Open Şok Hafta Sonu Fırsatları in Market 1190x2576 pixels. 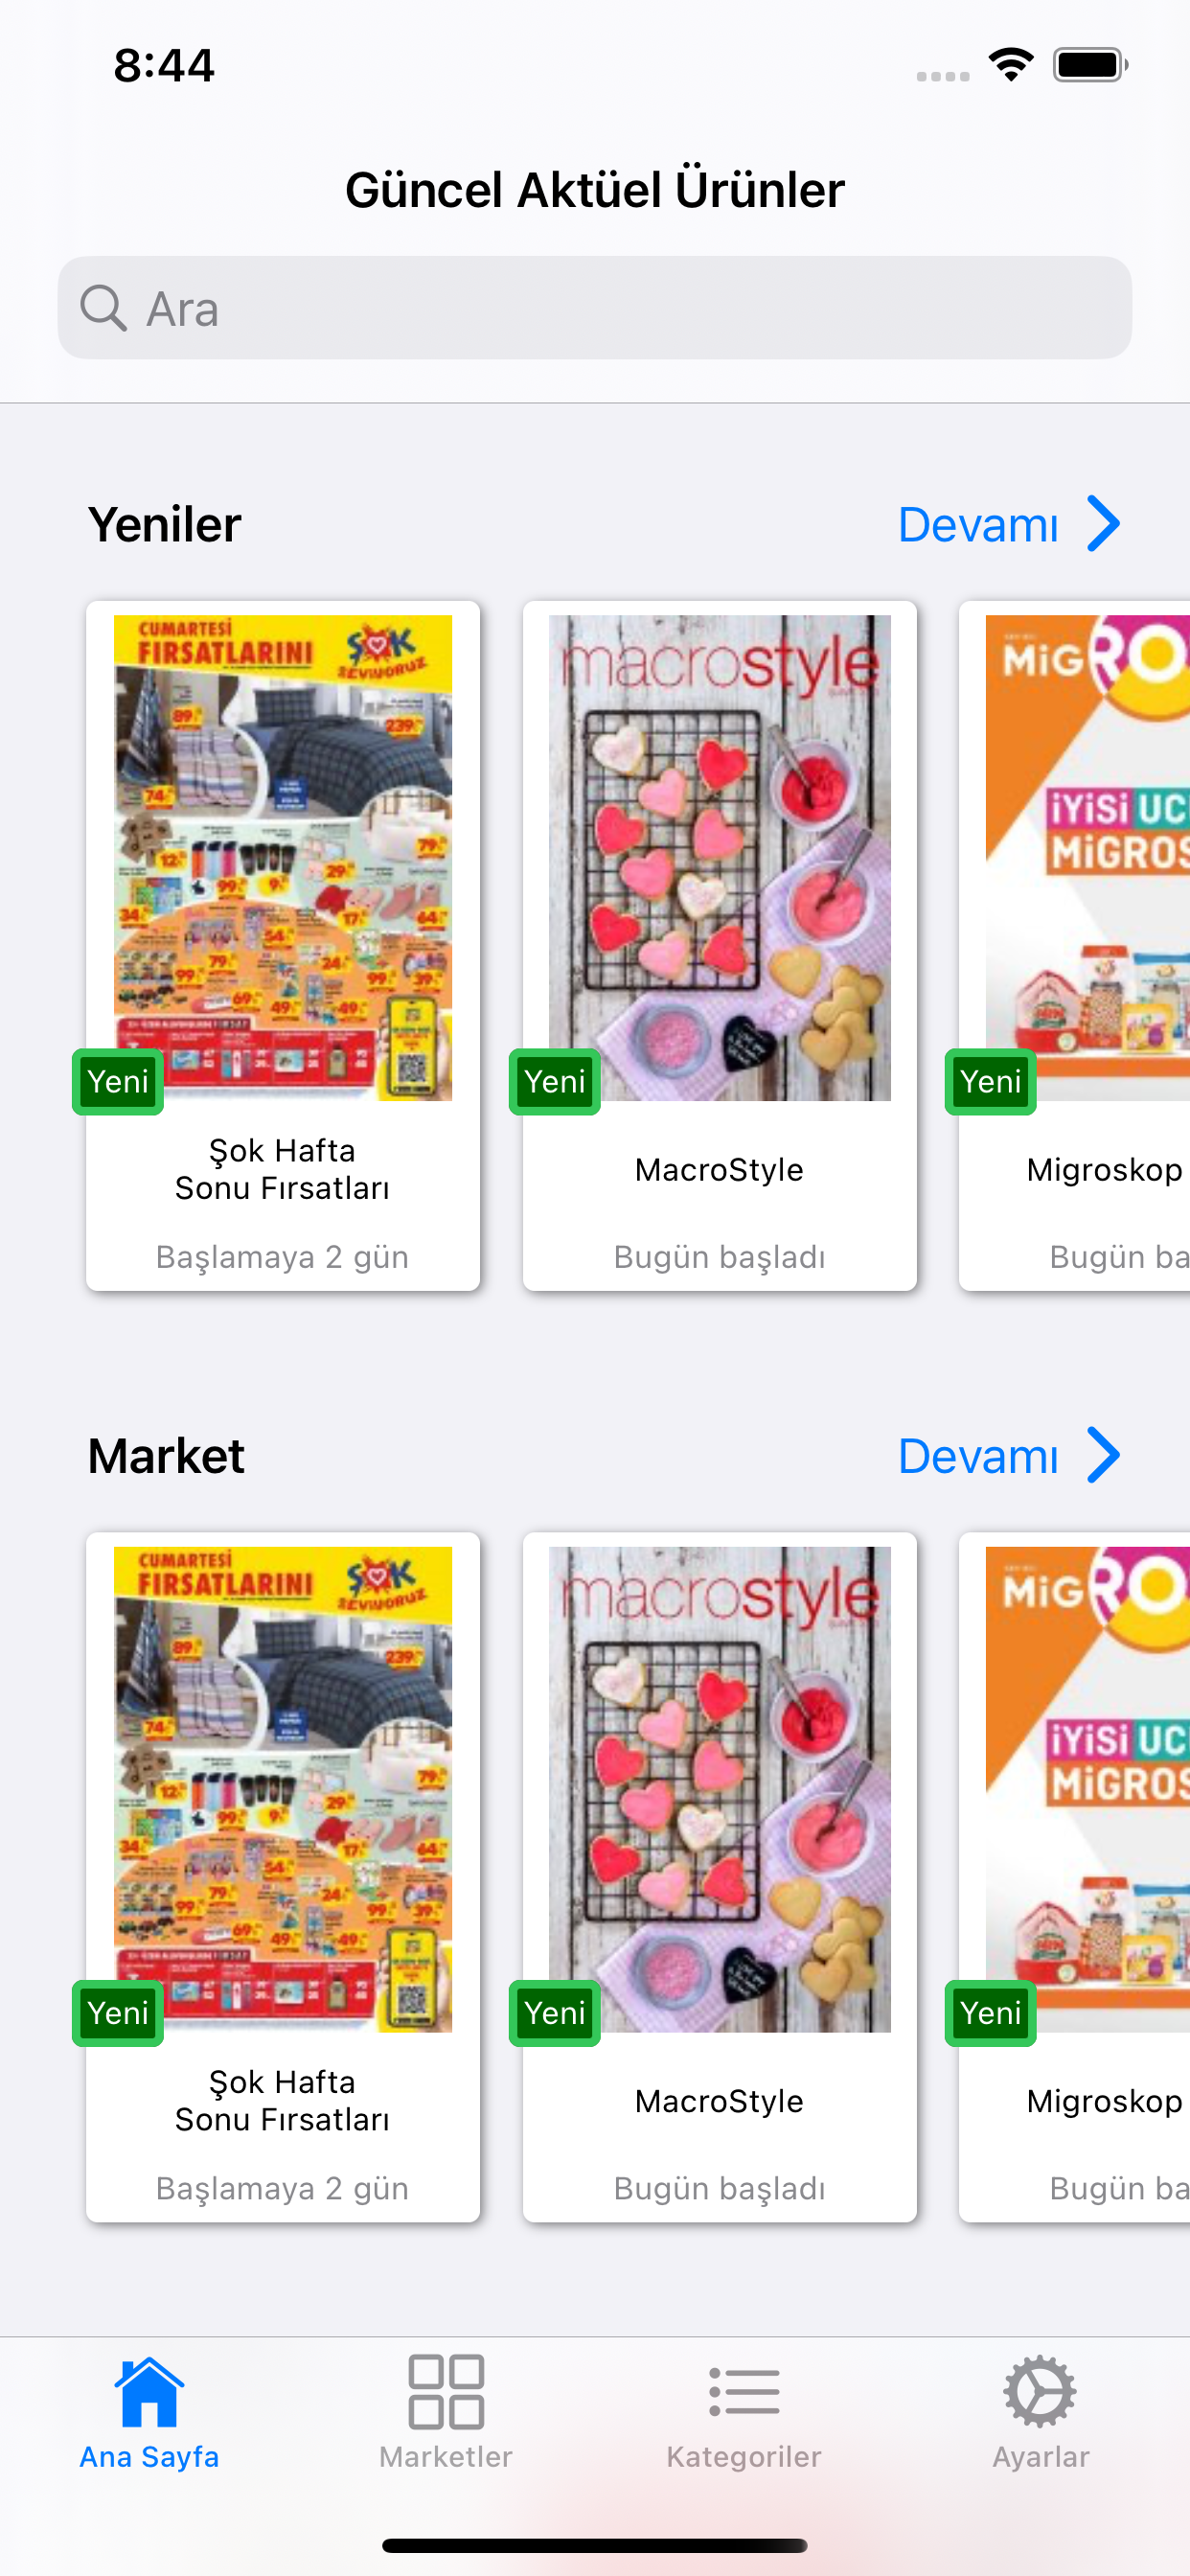(283, 1877)
